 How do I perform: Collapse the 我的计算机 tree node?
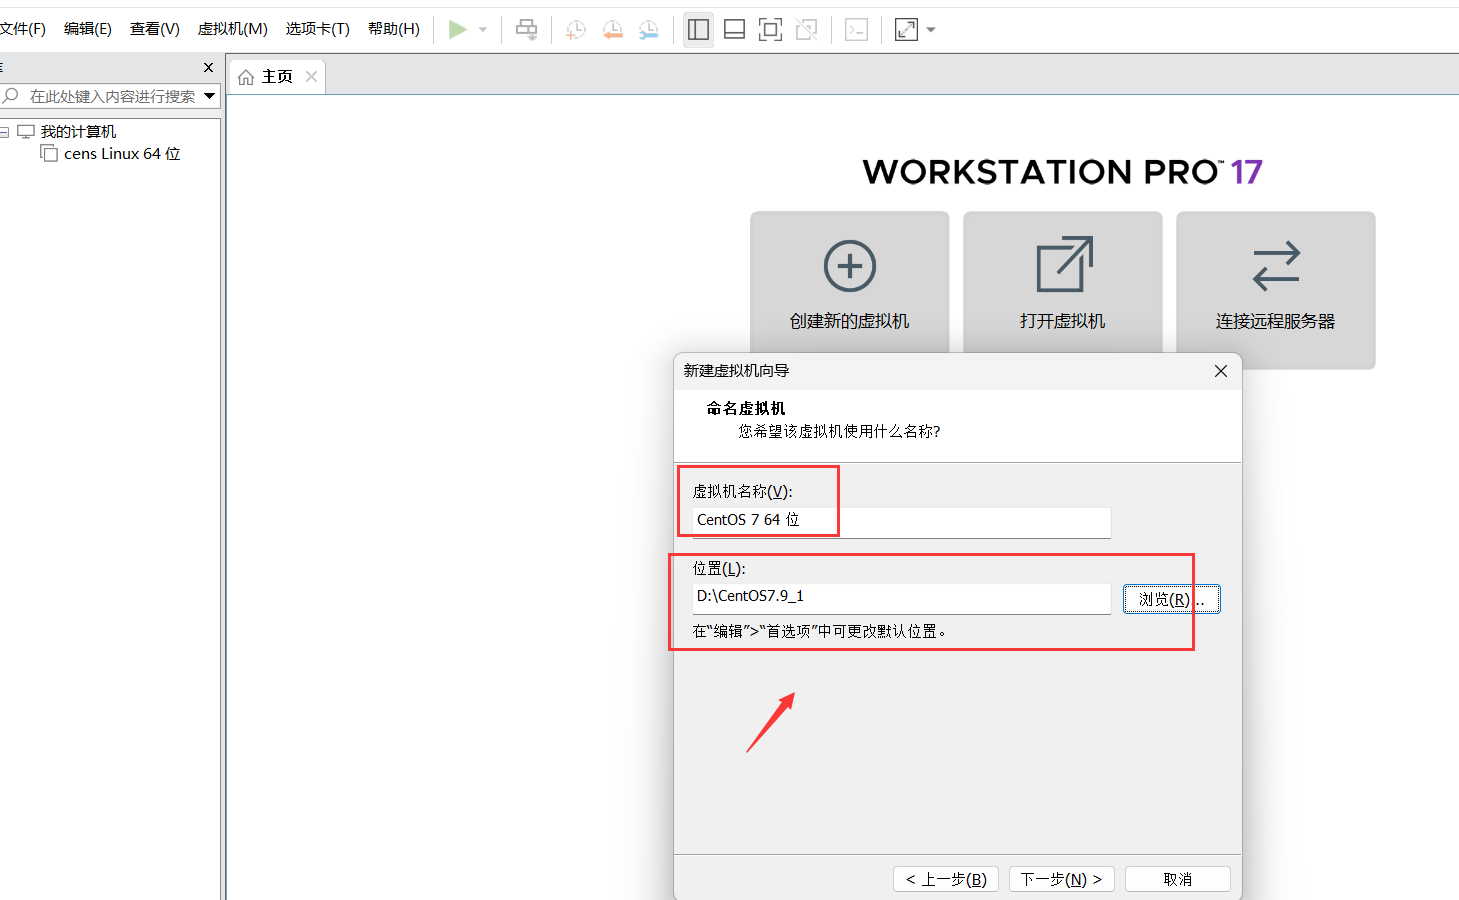(x=4, y=132)
